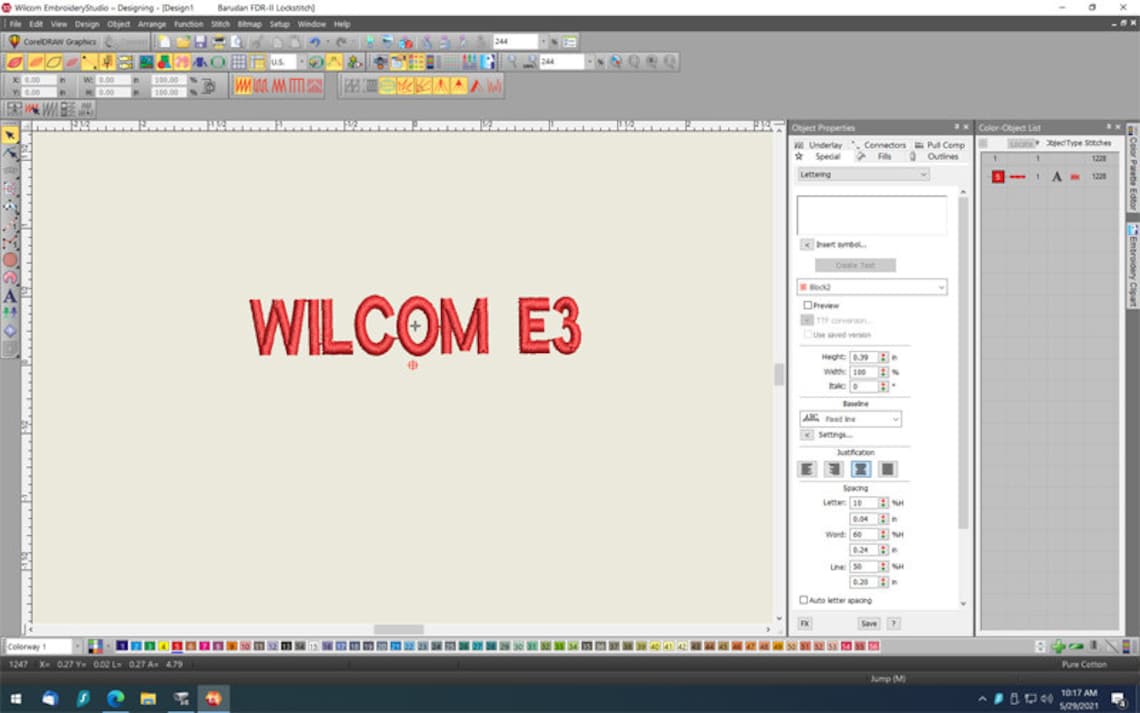1140x713 pixels.
Task: Toggle the Auto letter spacing checkbox
Action: [804, 600]
